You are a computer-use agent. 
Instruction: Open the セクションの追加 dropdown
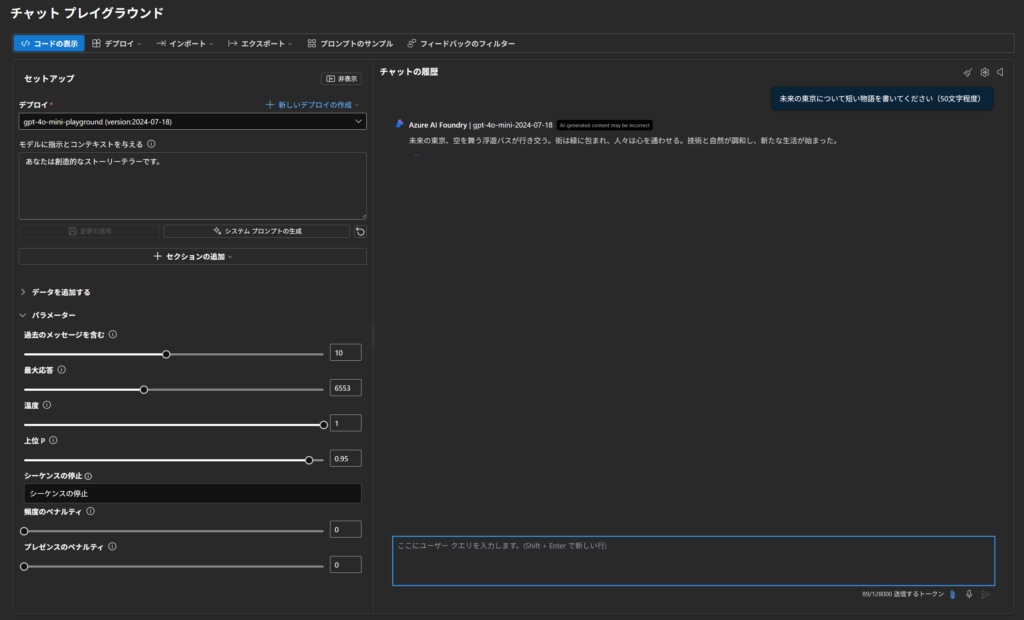[192, 257]
